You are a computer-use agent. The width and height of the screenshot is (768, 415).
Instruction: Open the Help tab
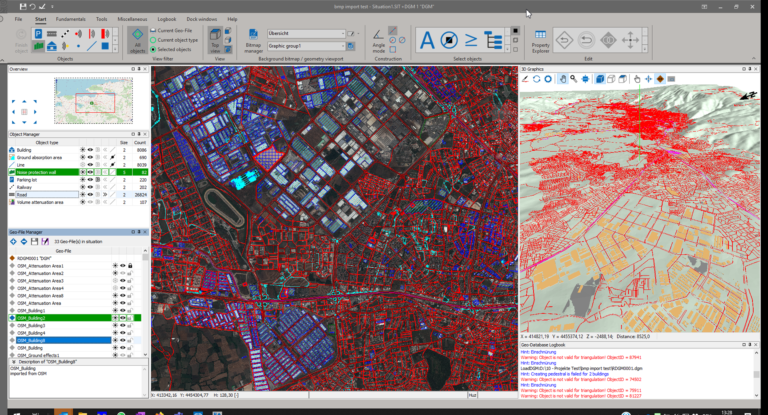click(x=232, y=19)
